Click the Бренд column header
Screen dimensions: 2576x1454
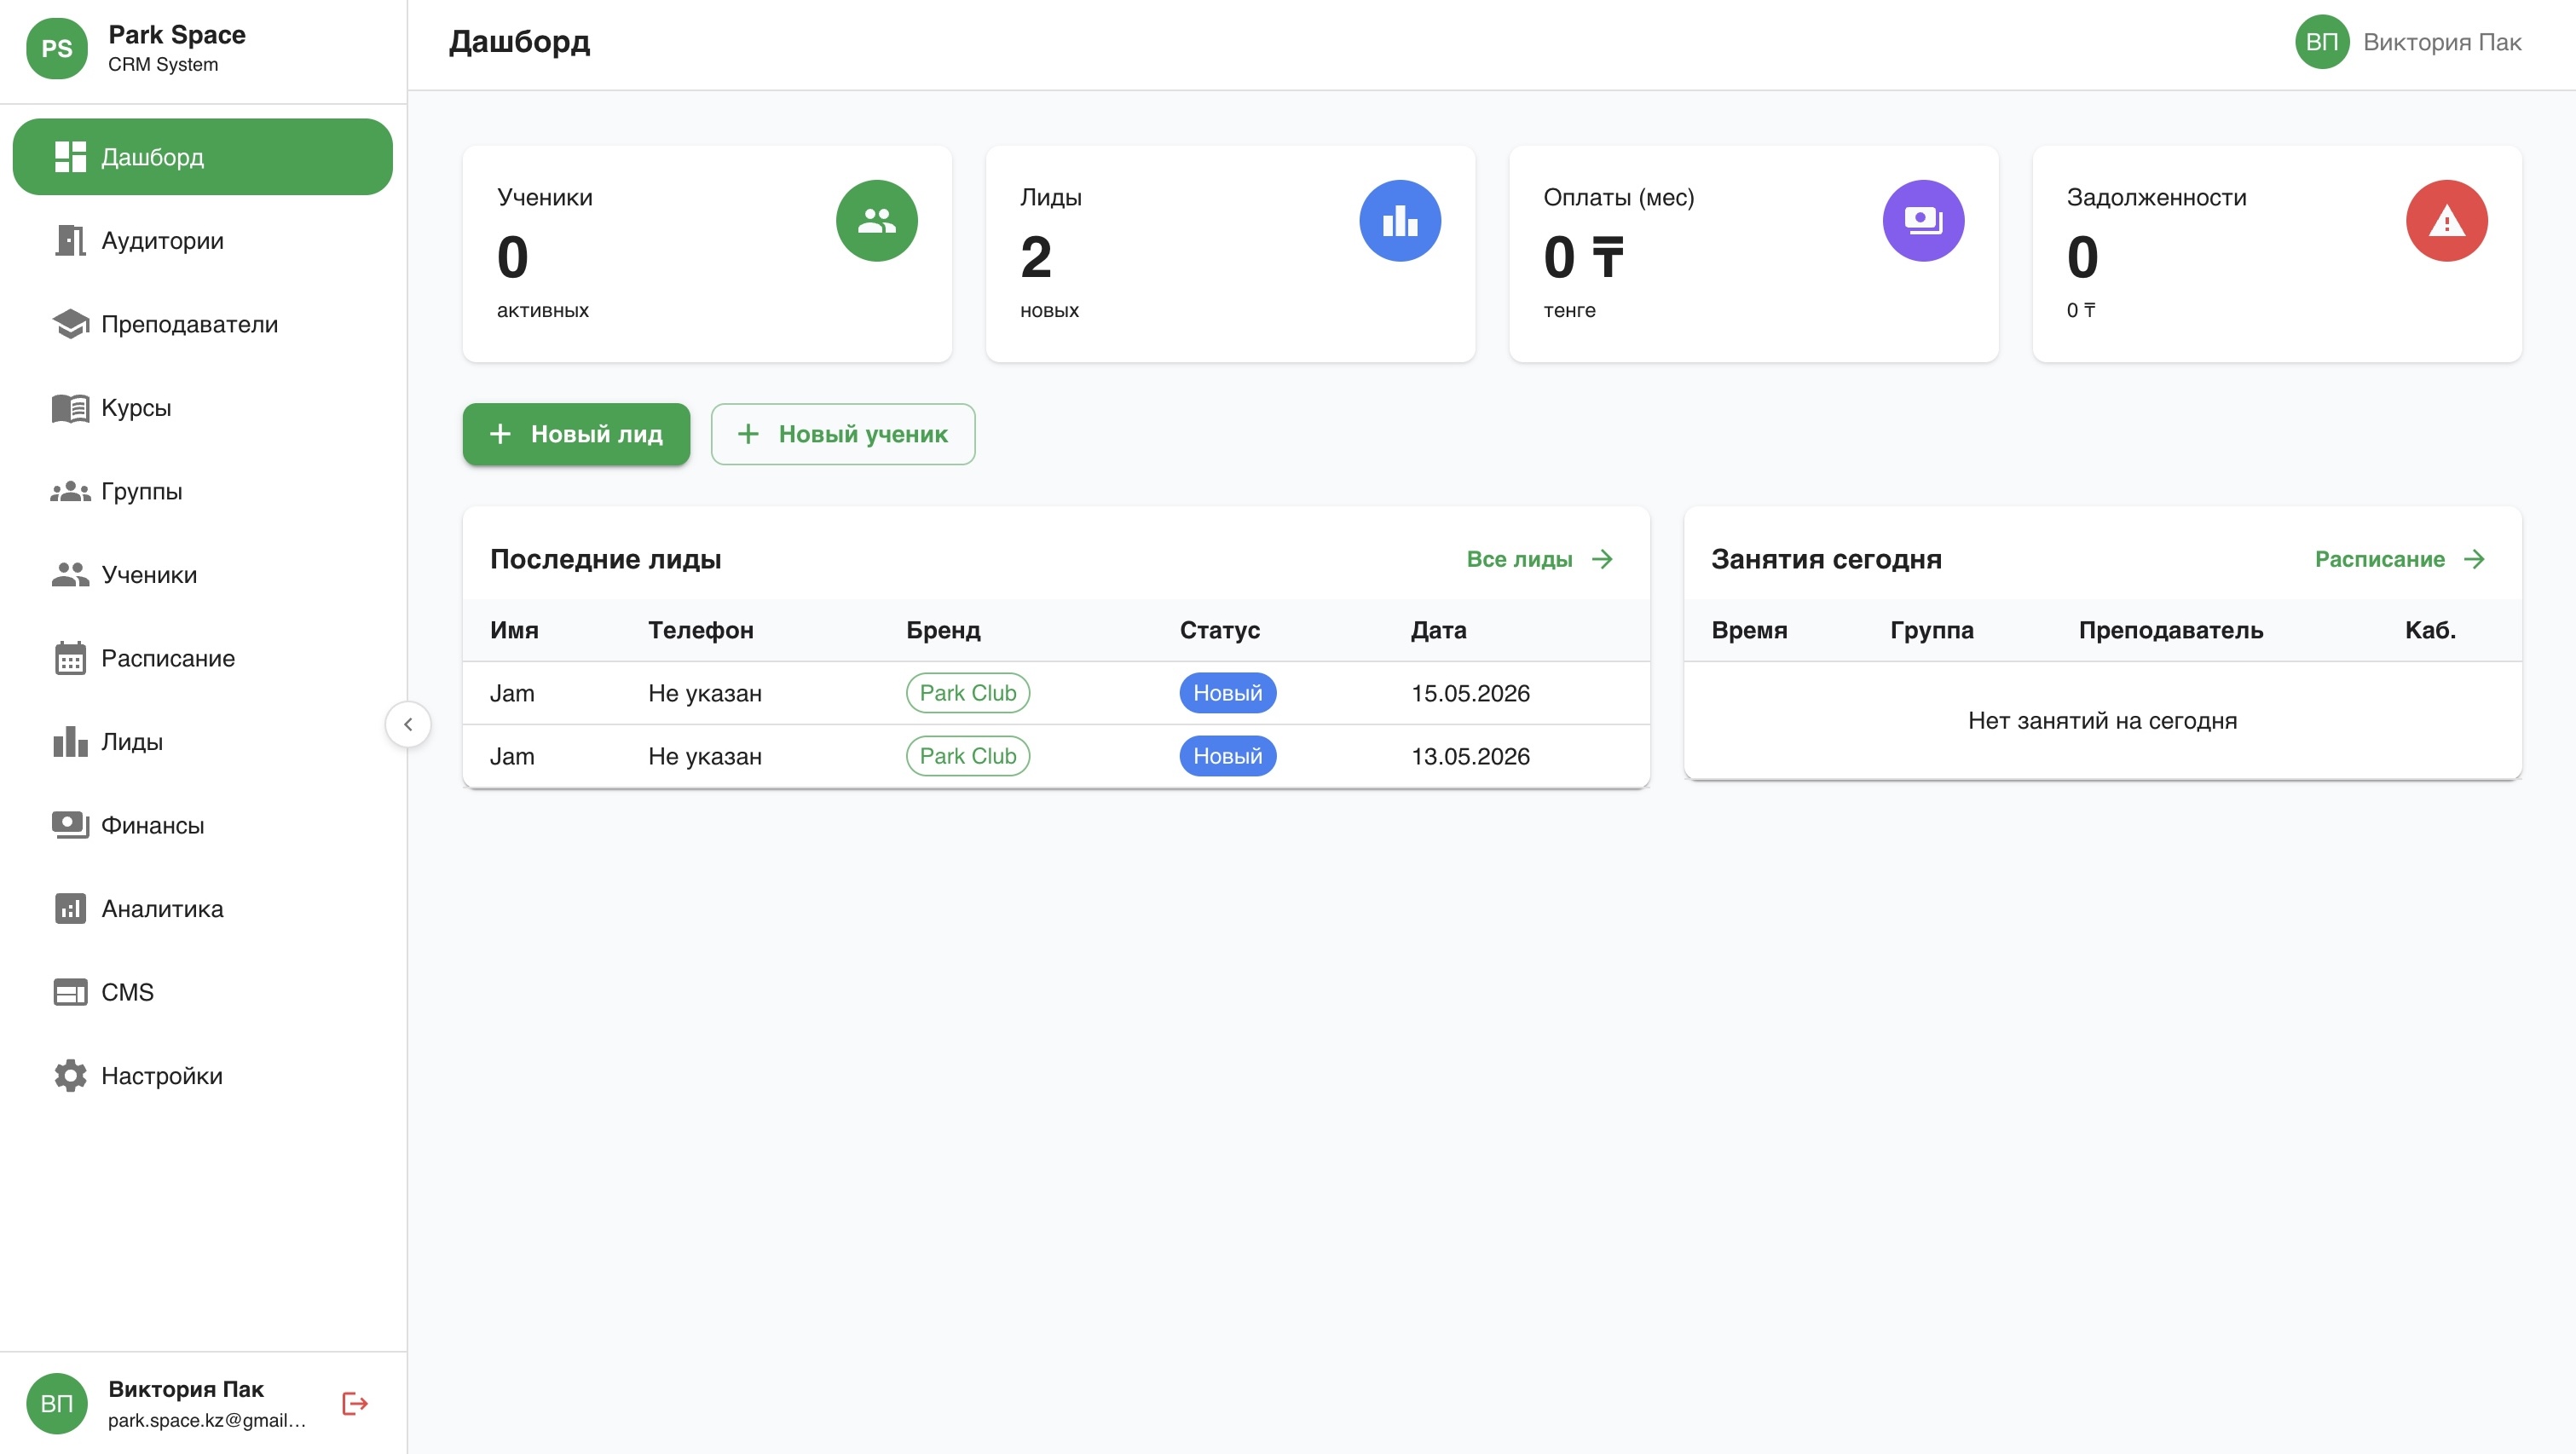click(943, 630)
